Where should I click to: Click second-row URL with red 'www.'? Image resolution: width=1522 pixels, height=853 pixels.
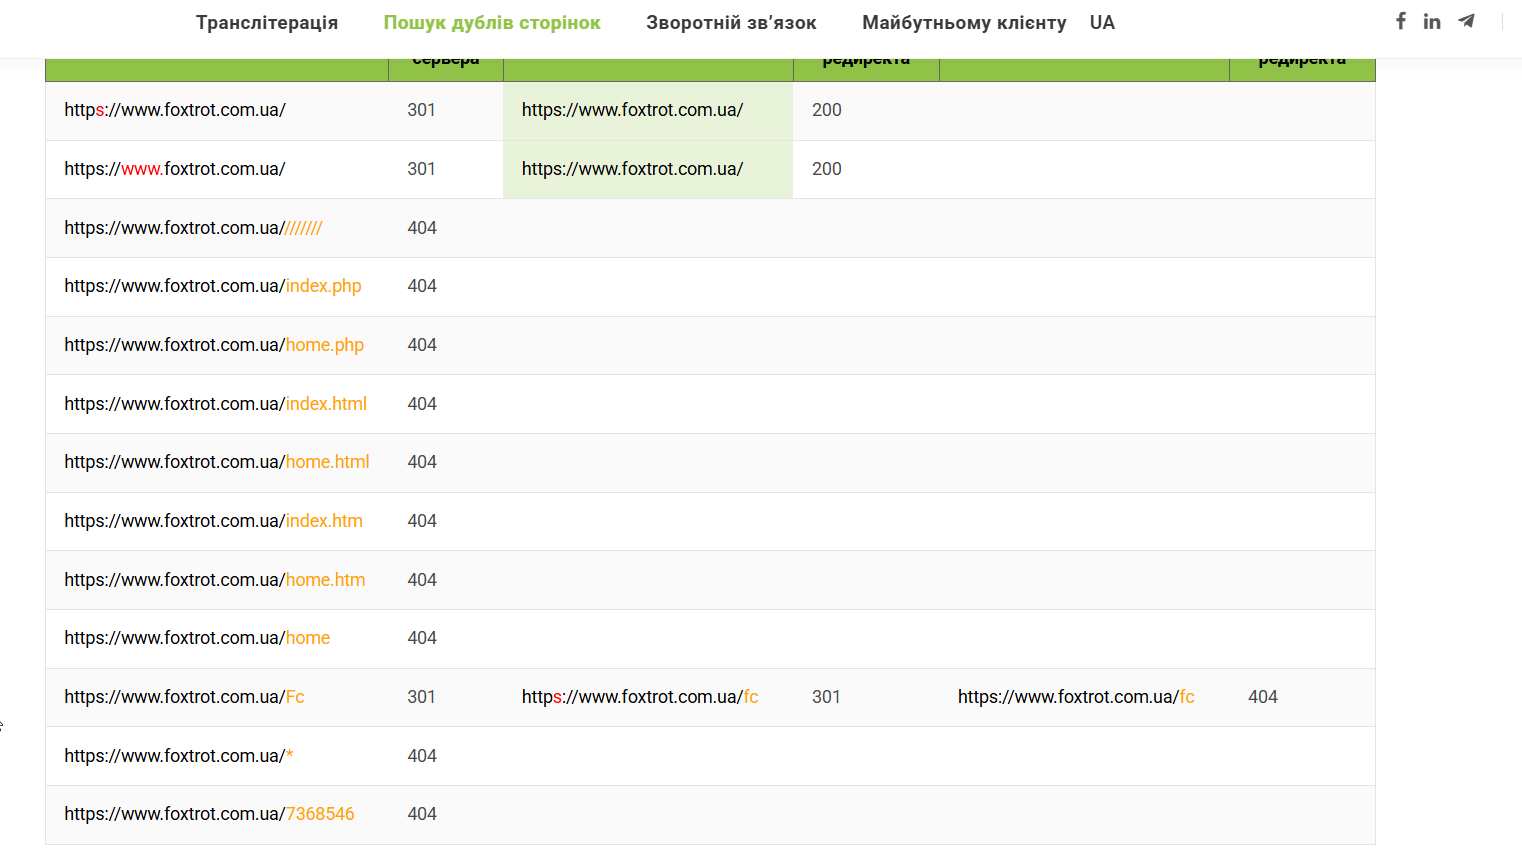coord(175,169)
